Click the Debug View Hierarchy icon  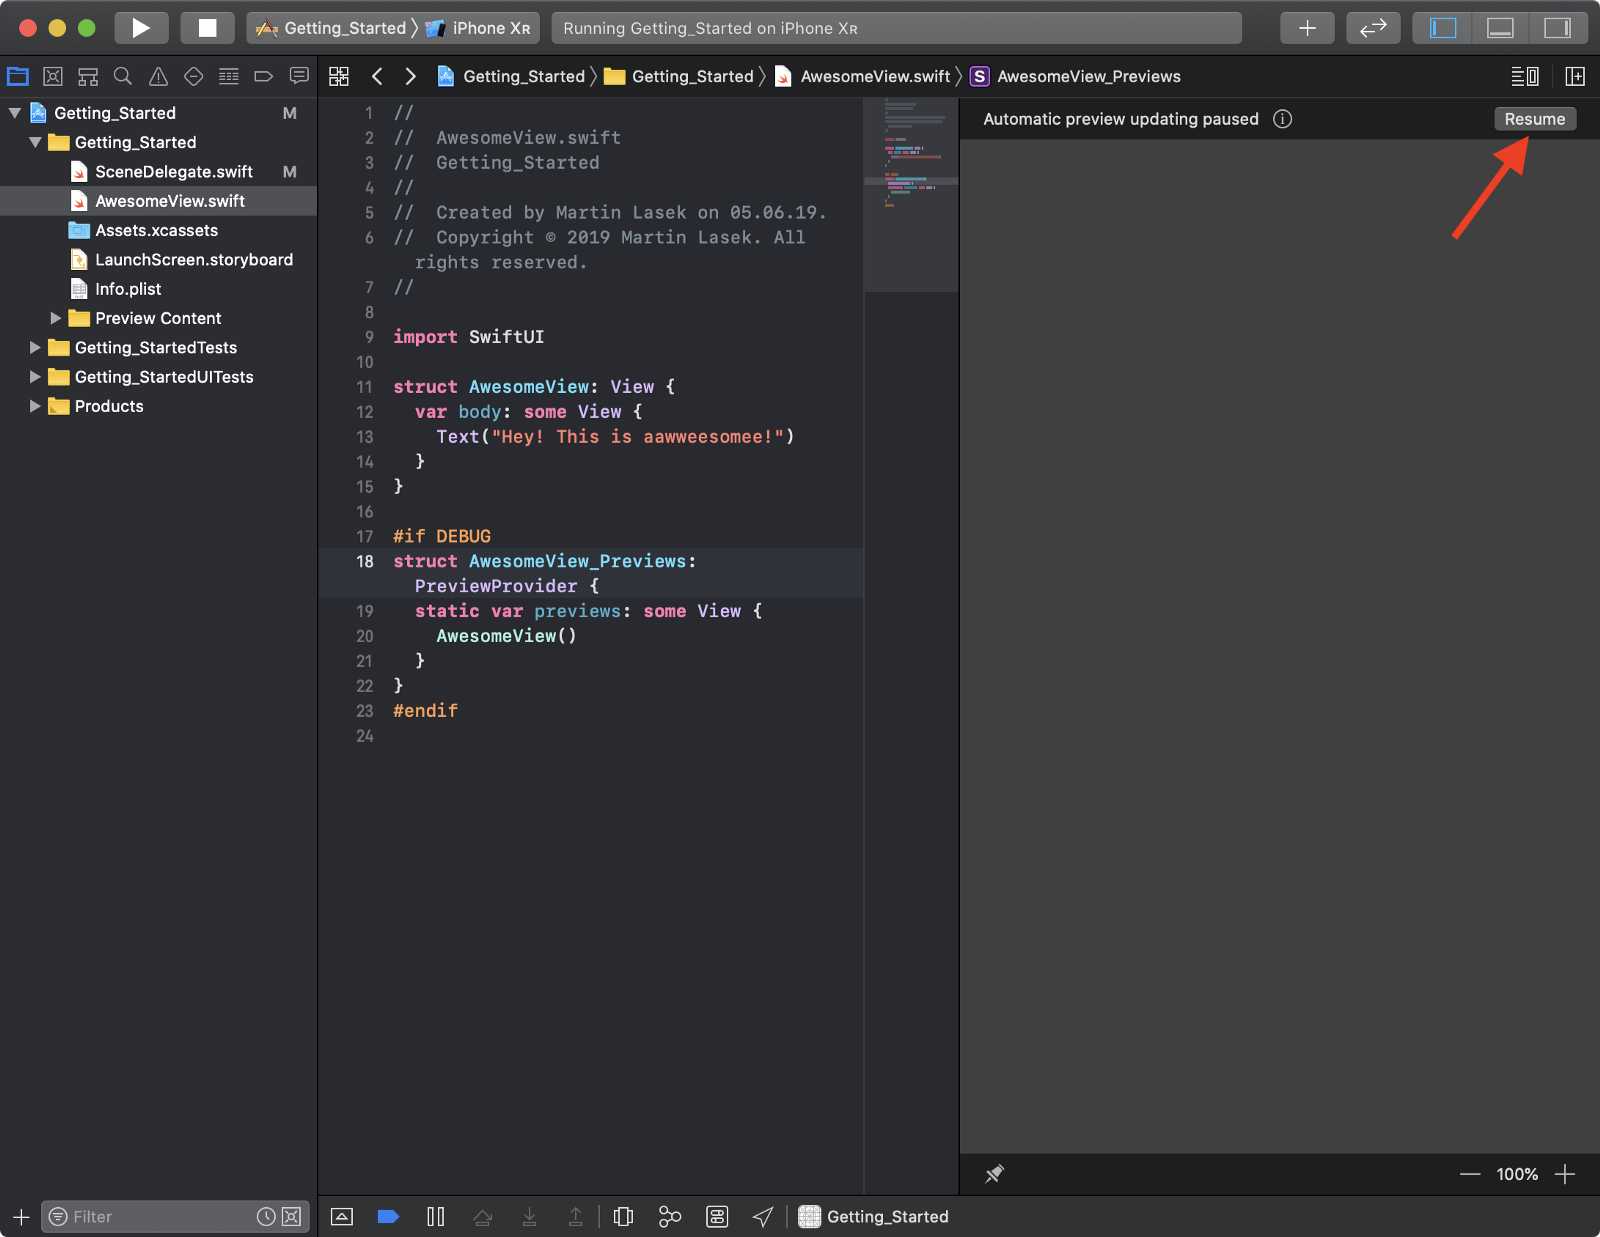coord(623,1216)
